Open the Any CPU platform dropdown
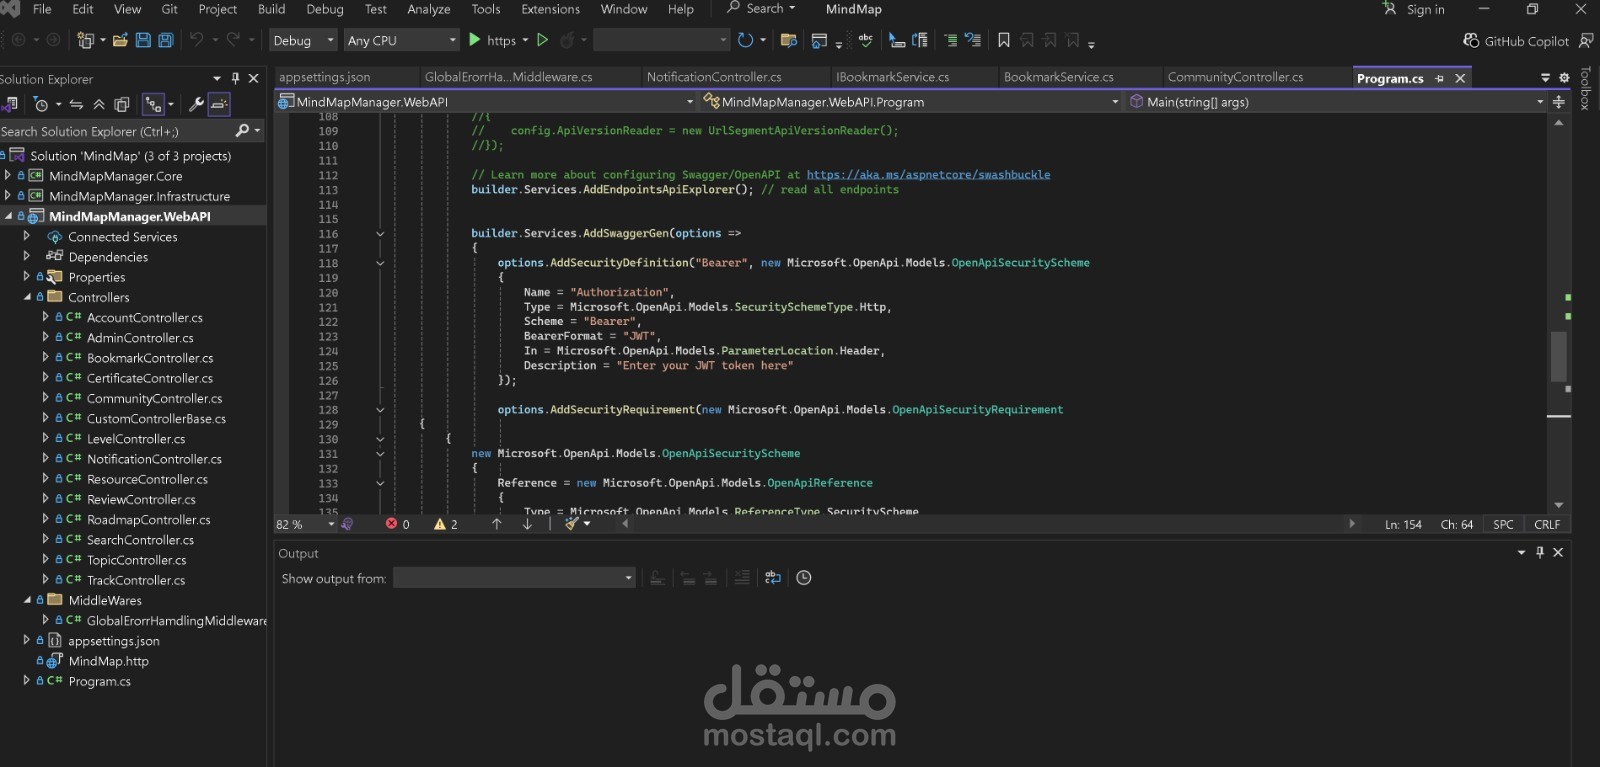Viewport: 1600px width, 767px height. click(x=401, y=40)
